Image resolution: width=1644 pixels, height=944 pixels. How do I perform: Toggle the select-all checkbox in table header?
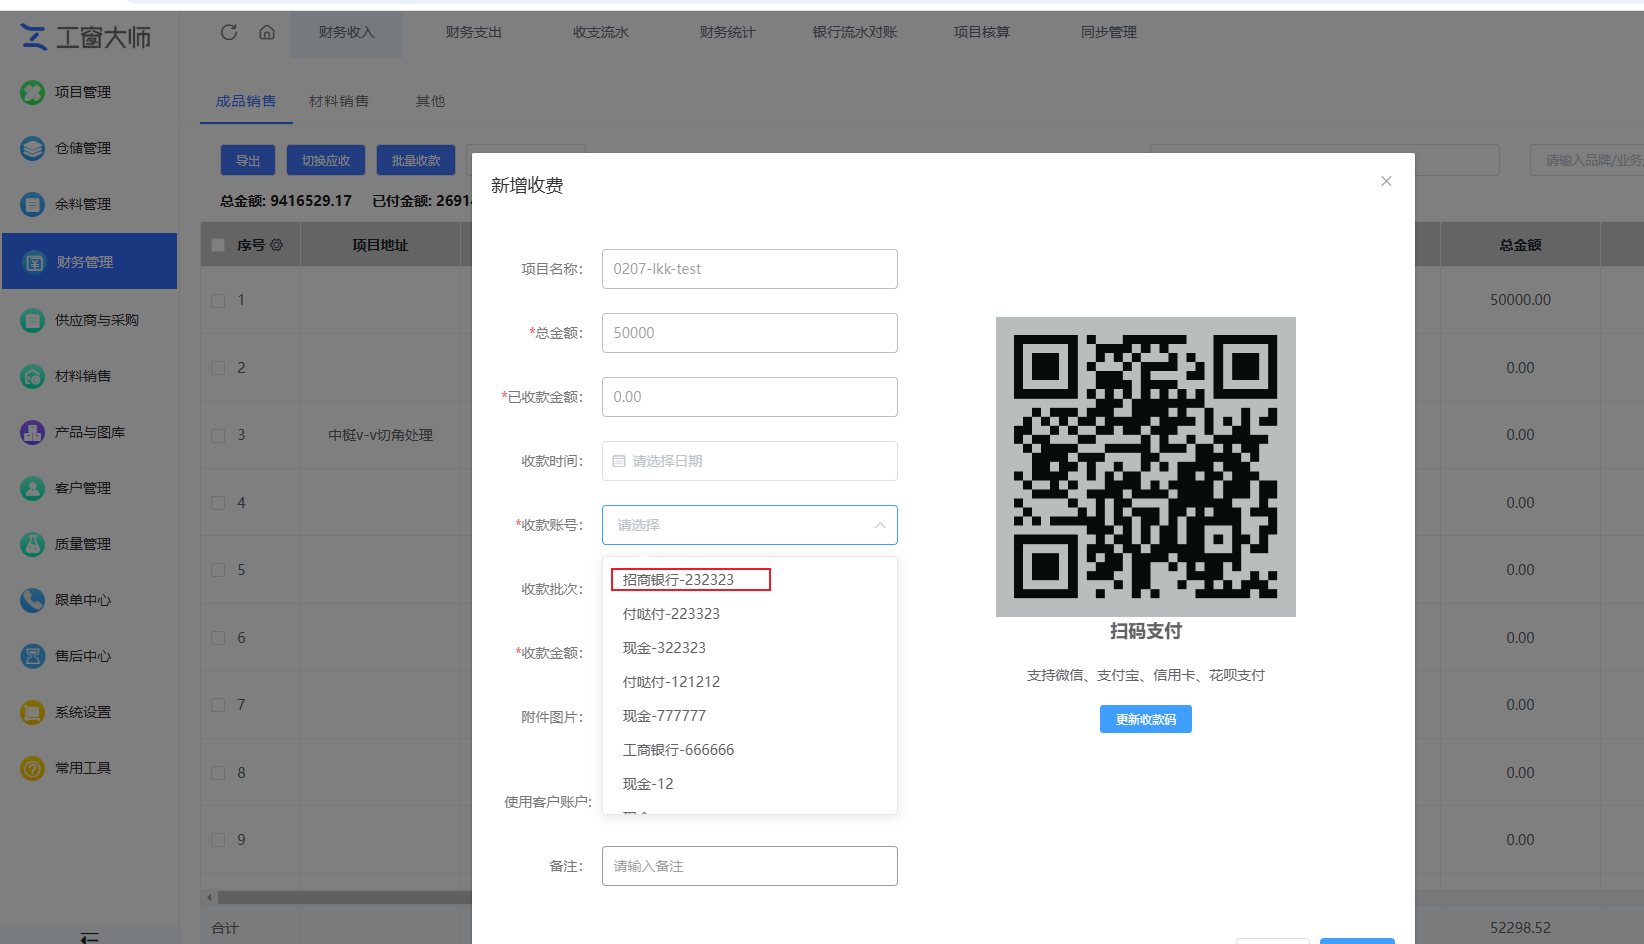tap(218, 245)
